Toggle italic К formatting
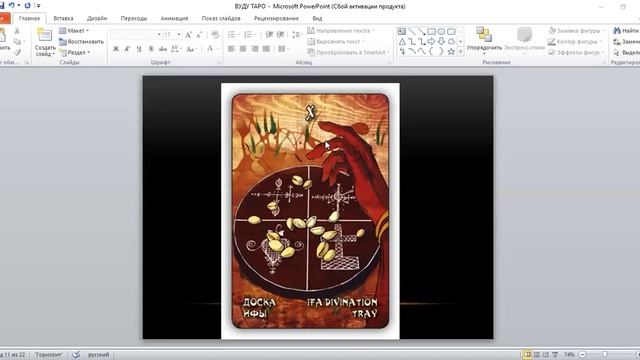 pyautogui.click(x=127, y=49)
